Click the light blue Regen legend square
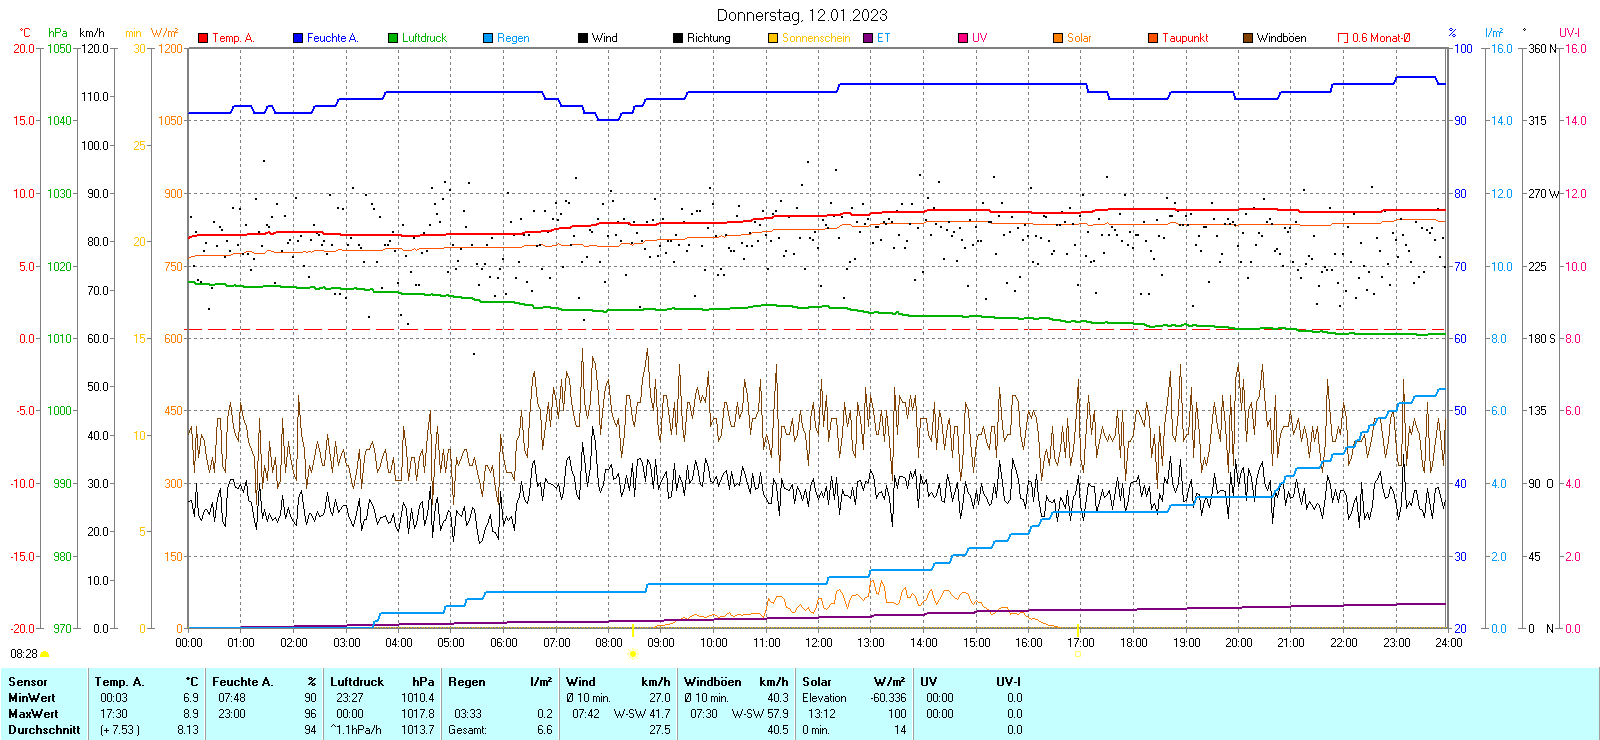This screenshot has width=1600, height=740. 488,38
